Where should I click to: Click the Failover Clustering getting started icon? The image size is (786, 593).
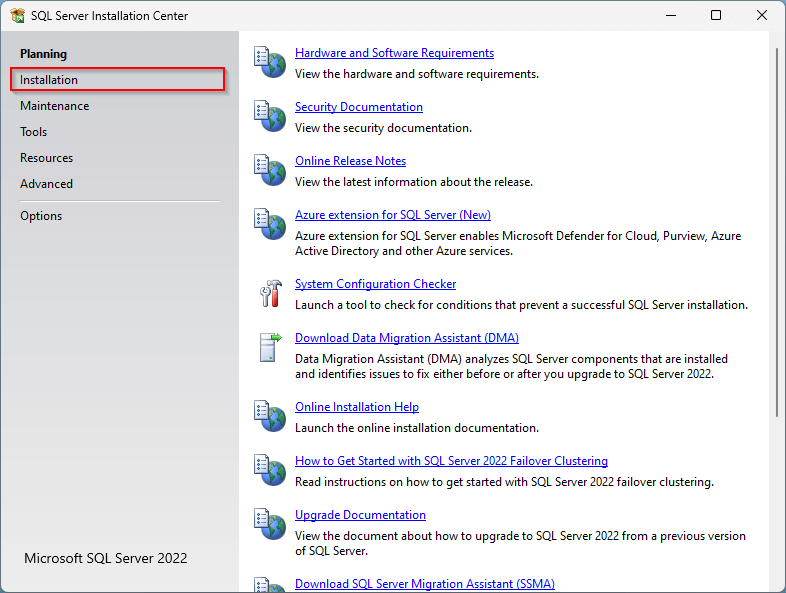pyautogui.click(x=269, y=470)
